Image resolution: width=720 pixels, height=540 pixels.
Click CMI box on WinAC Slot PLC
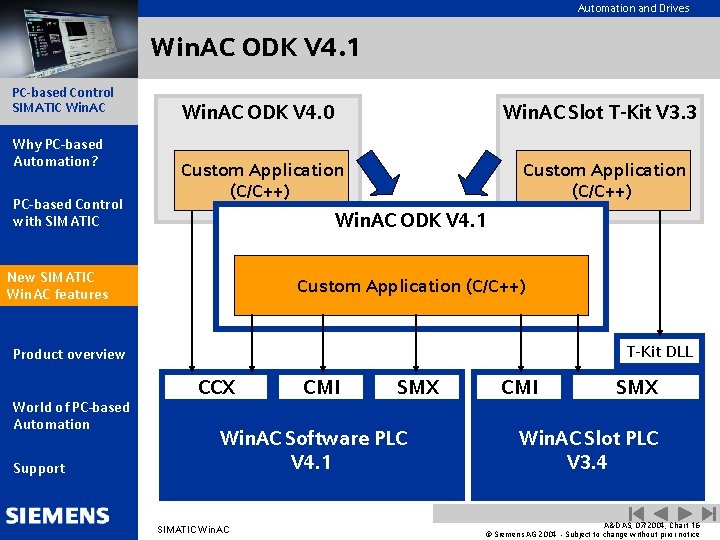pyautogui.click(x=519, y=387)
